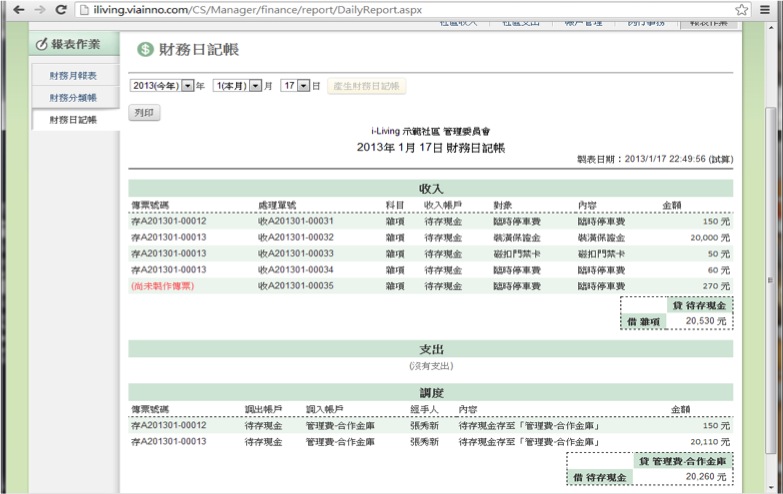
Task: Click the 經手人 column header
Action: tap(424, 410)
